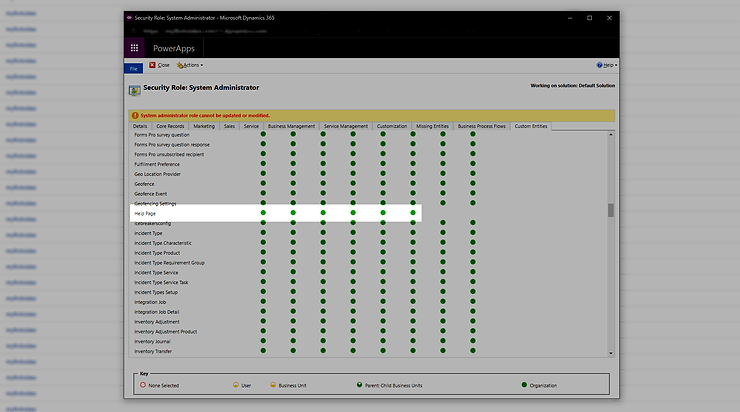Click the Inventory Journal entity name
The height and width of the screenshot is (412, 740).
[152, 341]
